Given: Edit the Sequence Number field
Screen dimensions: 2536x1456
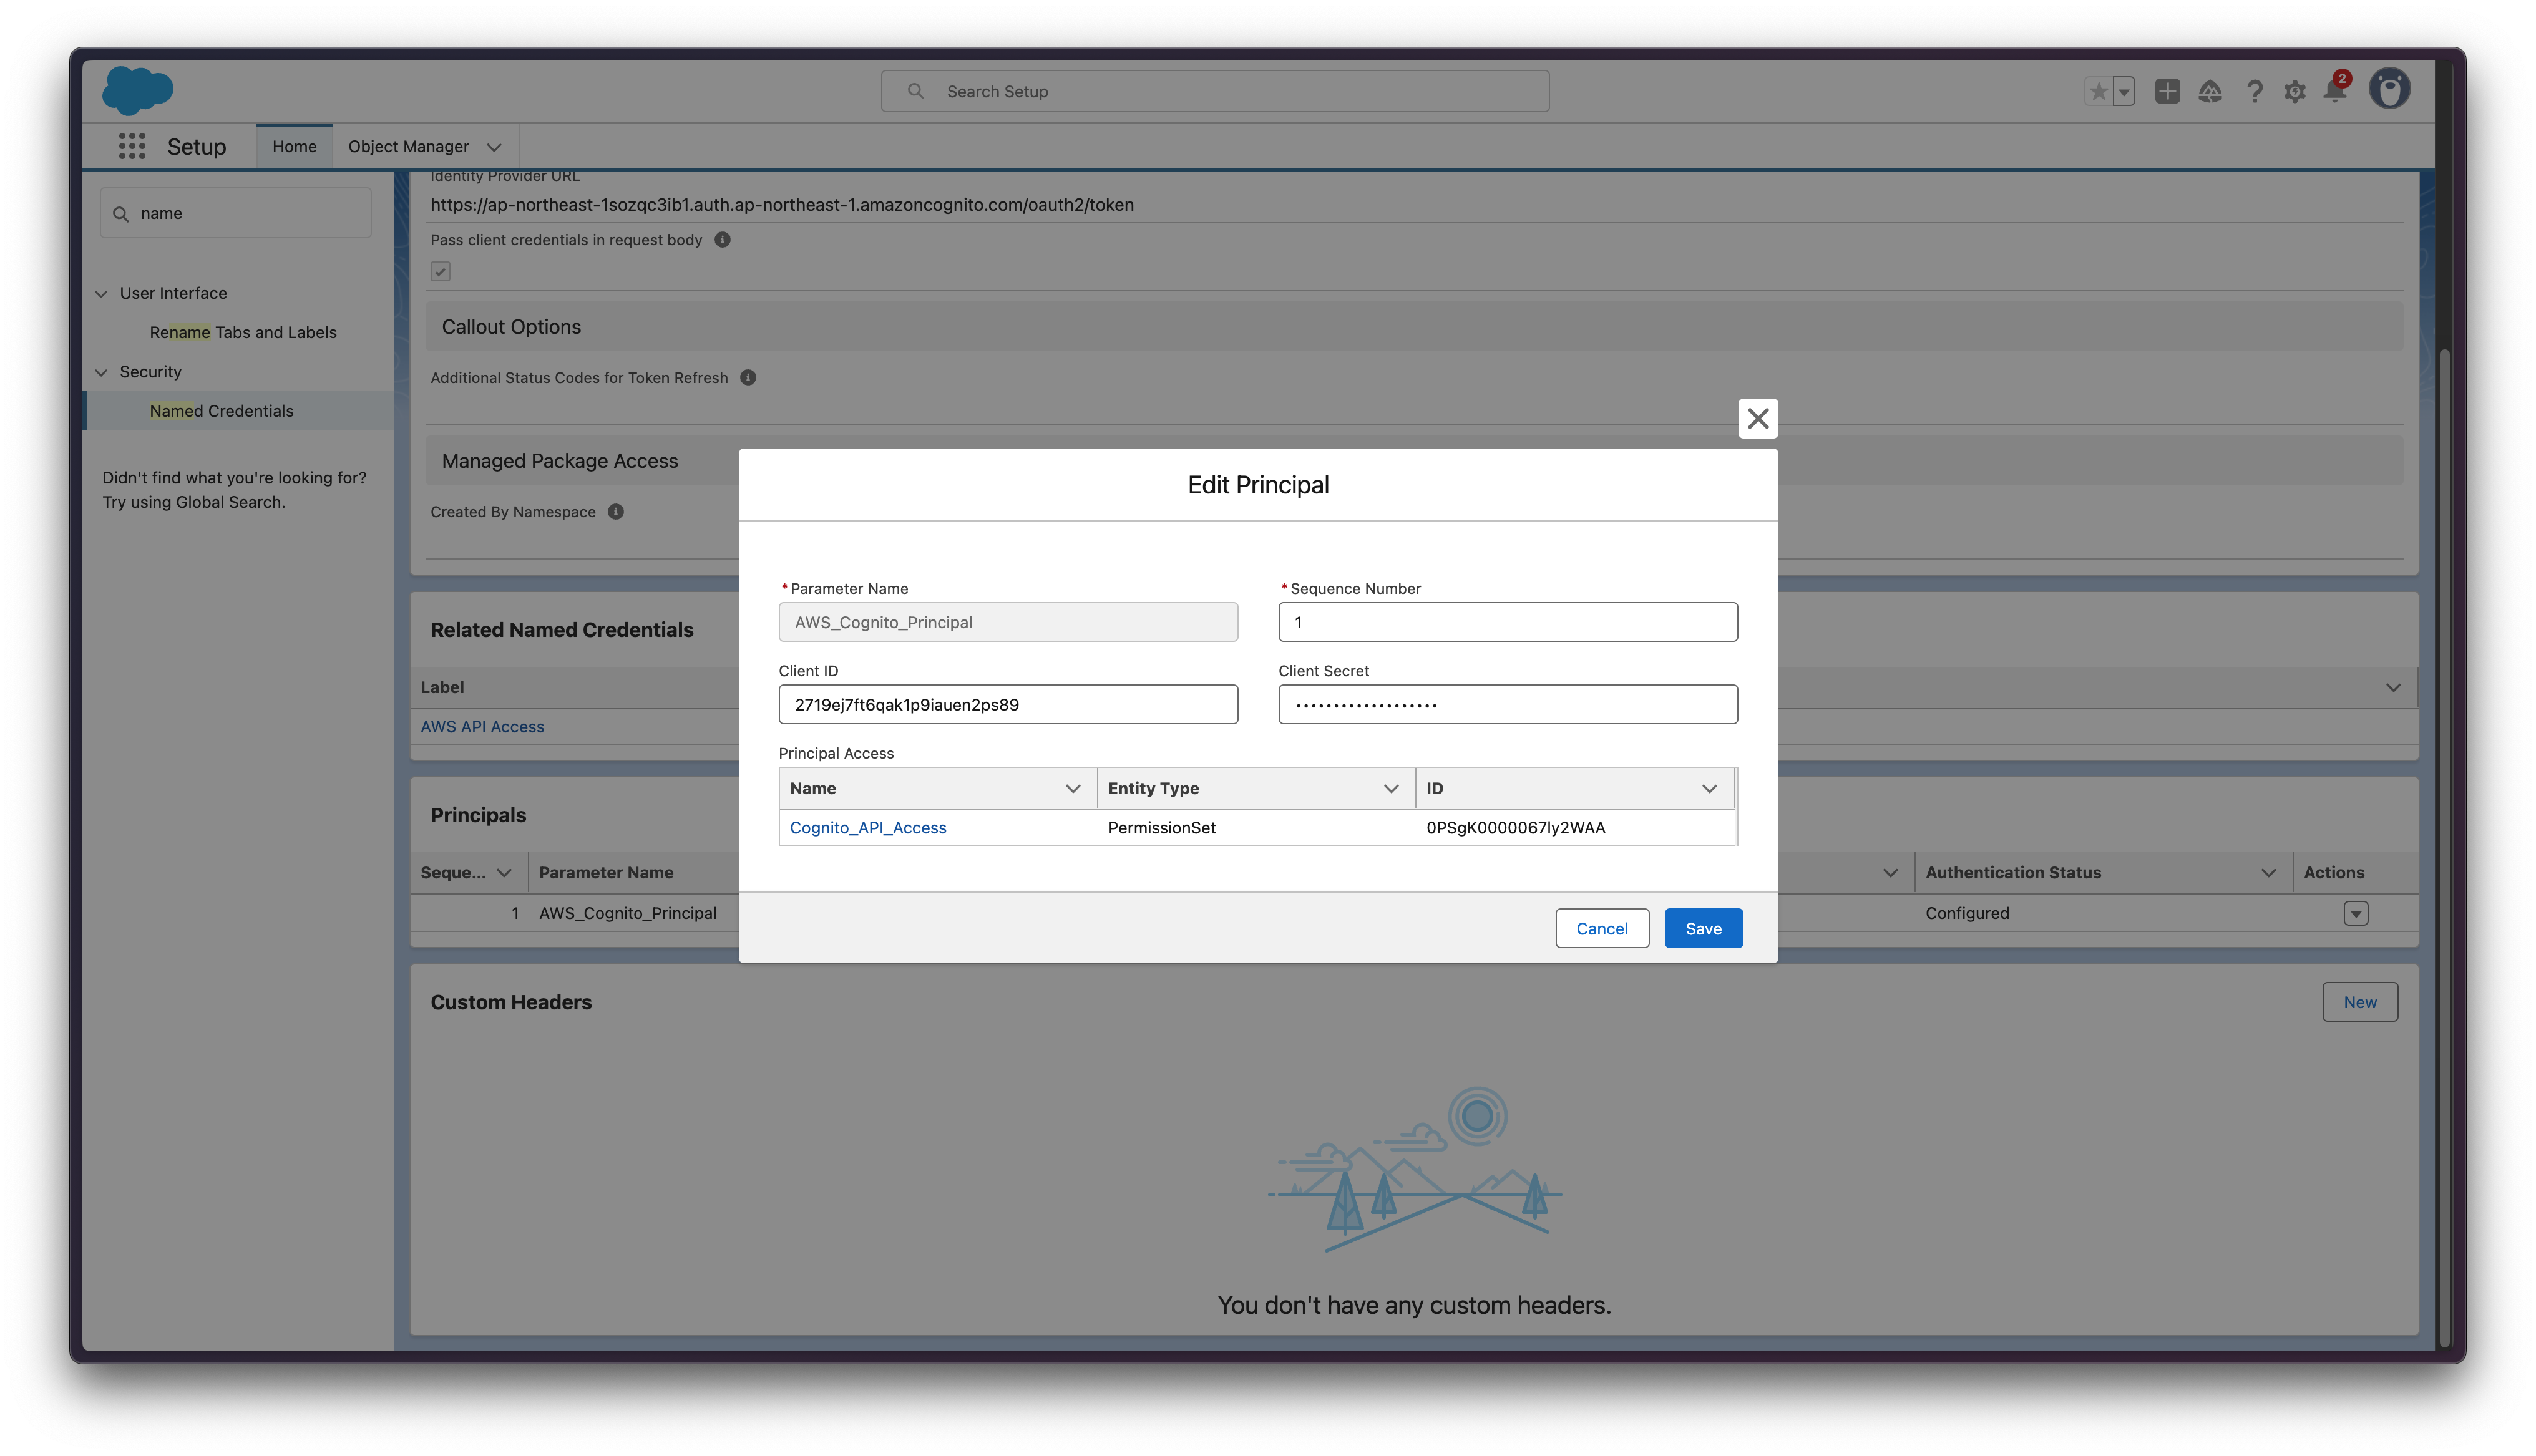Looking at the screenshot, I should tap(1507, 622).
